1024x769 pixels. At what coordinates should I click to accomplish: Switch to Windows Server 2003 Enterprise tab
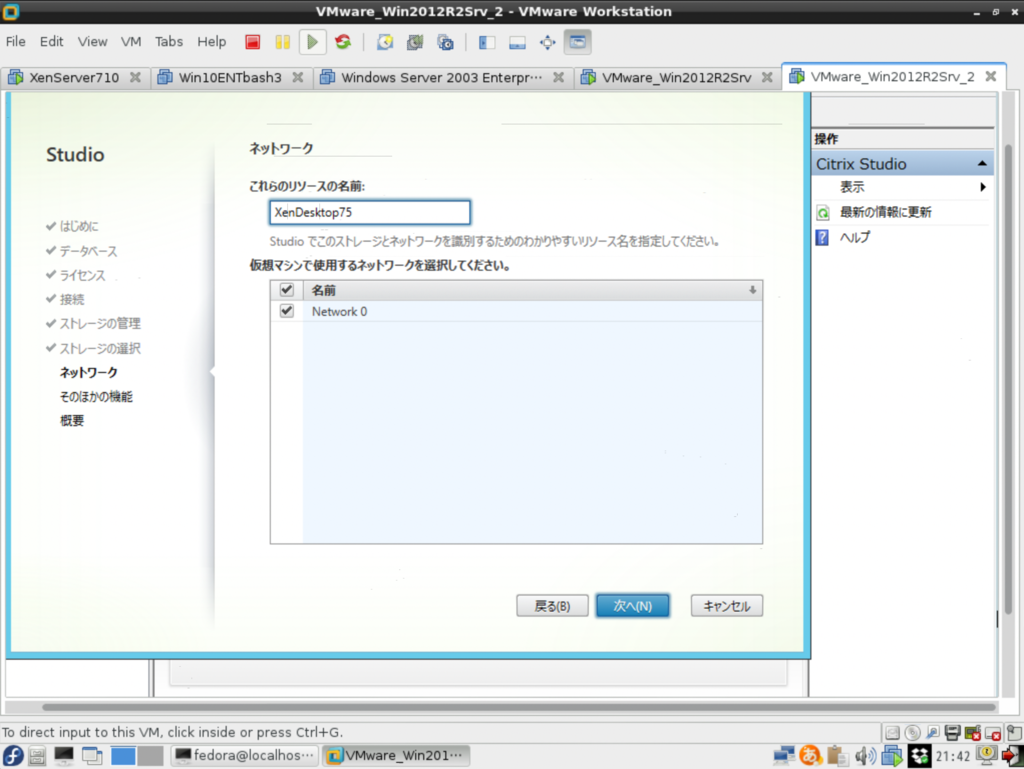pyautogui.click(x=441, y=78)
